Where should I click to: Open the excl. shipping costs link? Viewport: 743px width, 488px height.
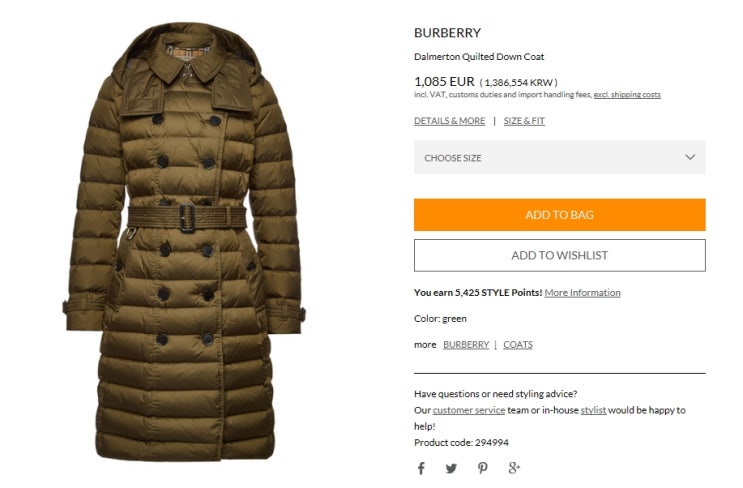[x=627, y=95]
